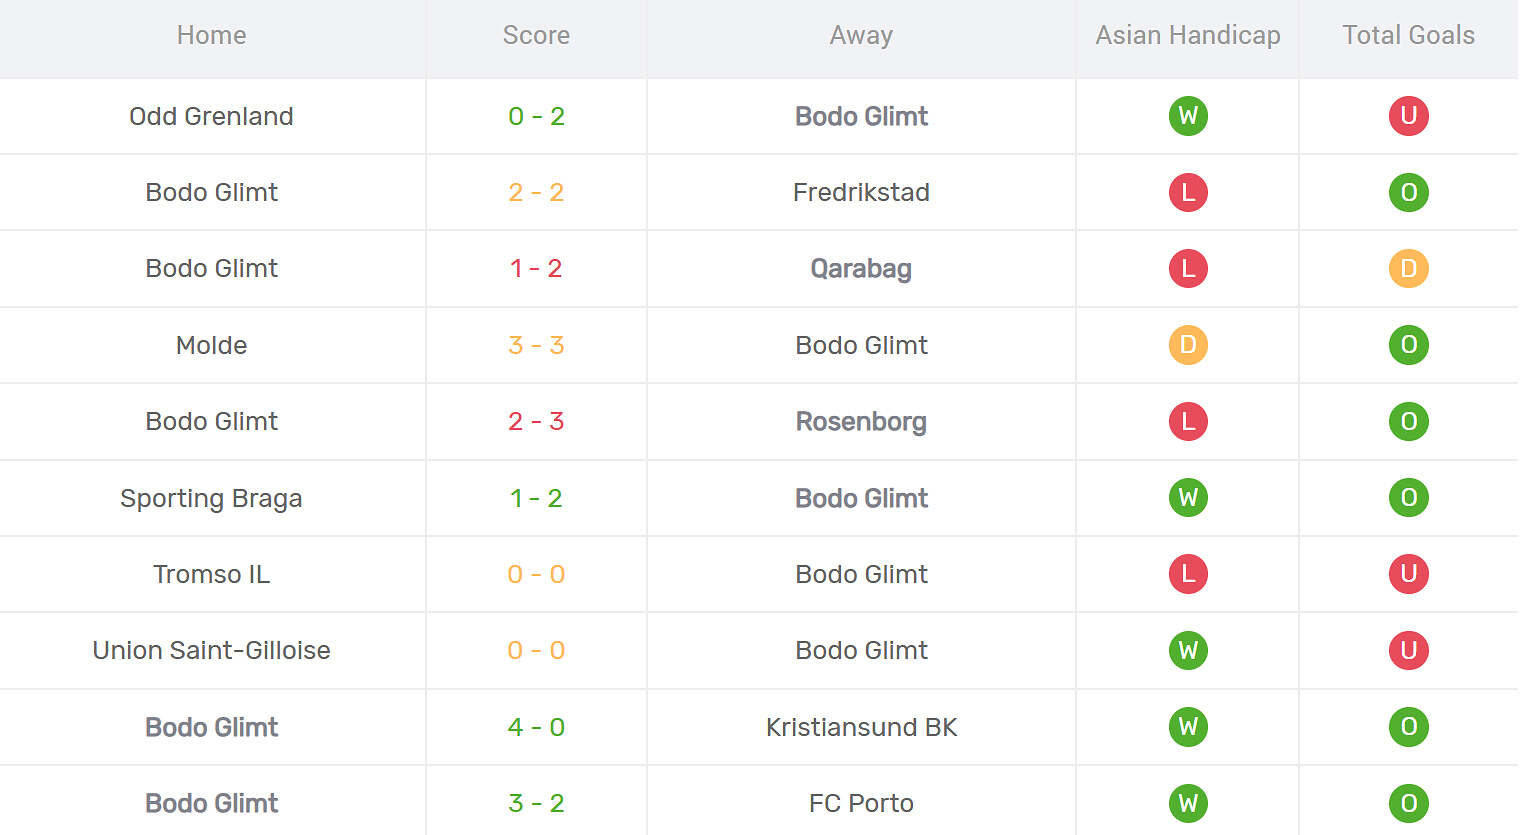Open the FC Porto team link

coord(861,803)
